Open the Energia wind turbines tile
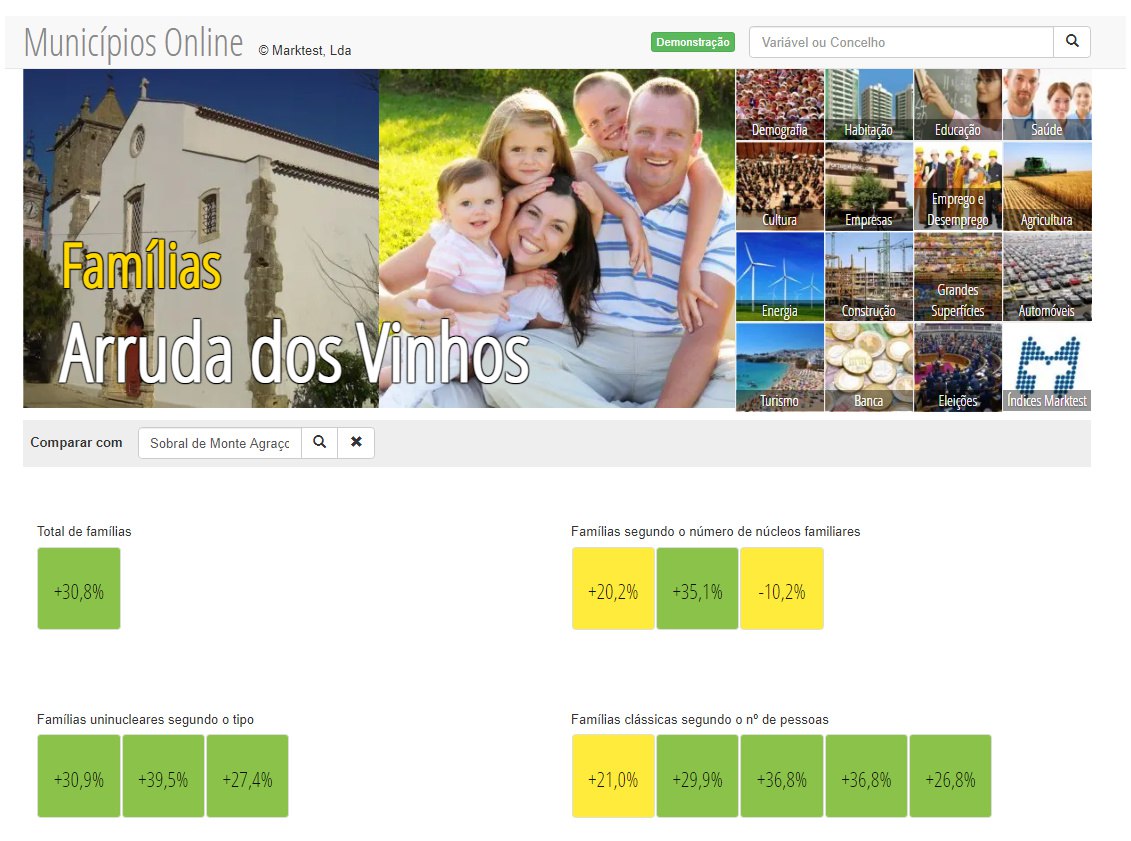1131x841 pixels. [x=780, y=277]
